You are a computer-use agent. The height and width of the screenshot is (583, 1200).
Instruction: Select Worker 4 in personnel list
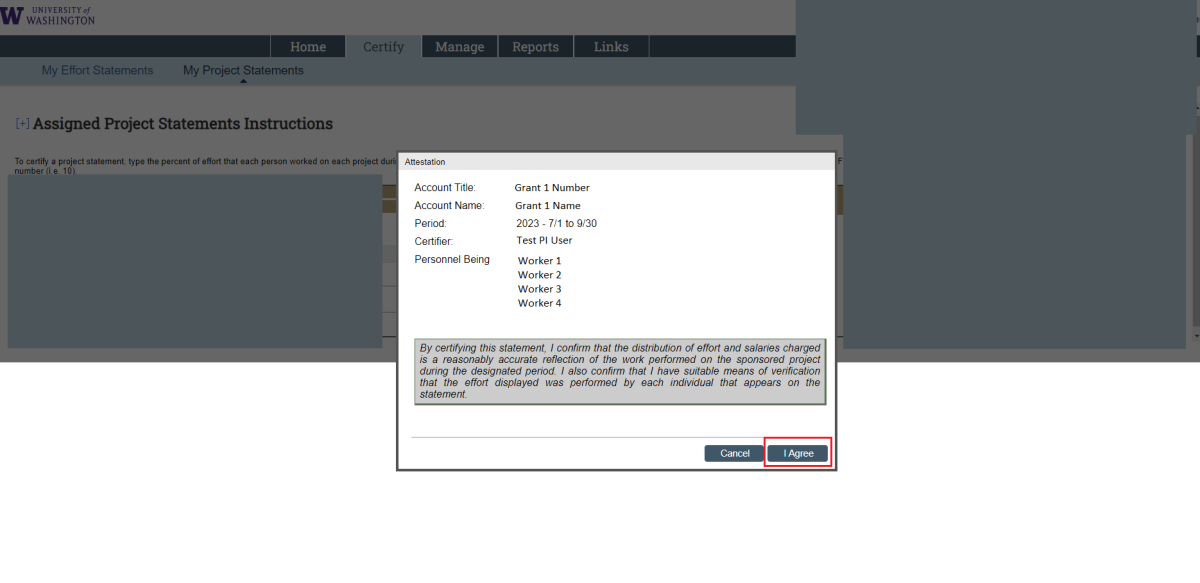[539, 303]
